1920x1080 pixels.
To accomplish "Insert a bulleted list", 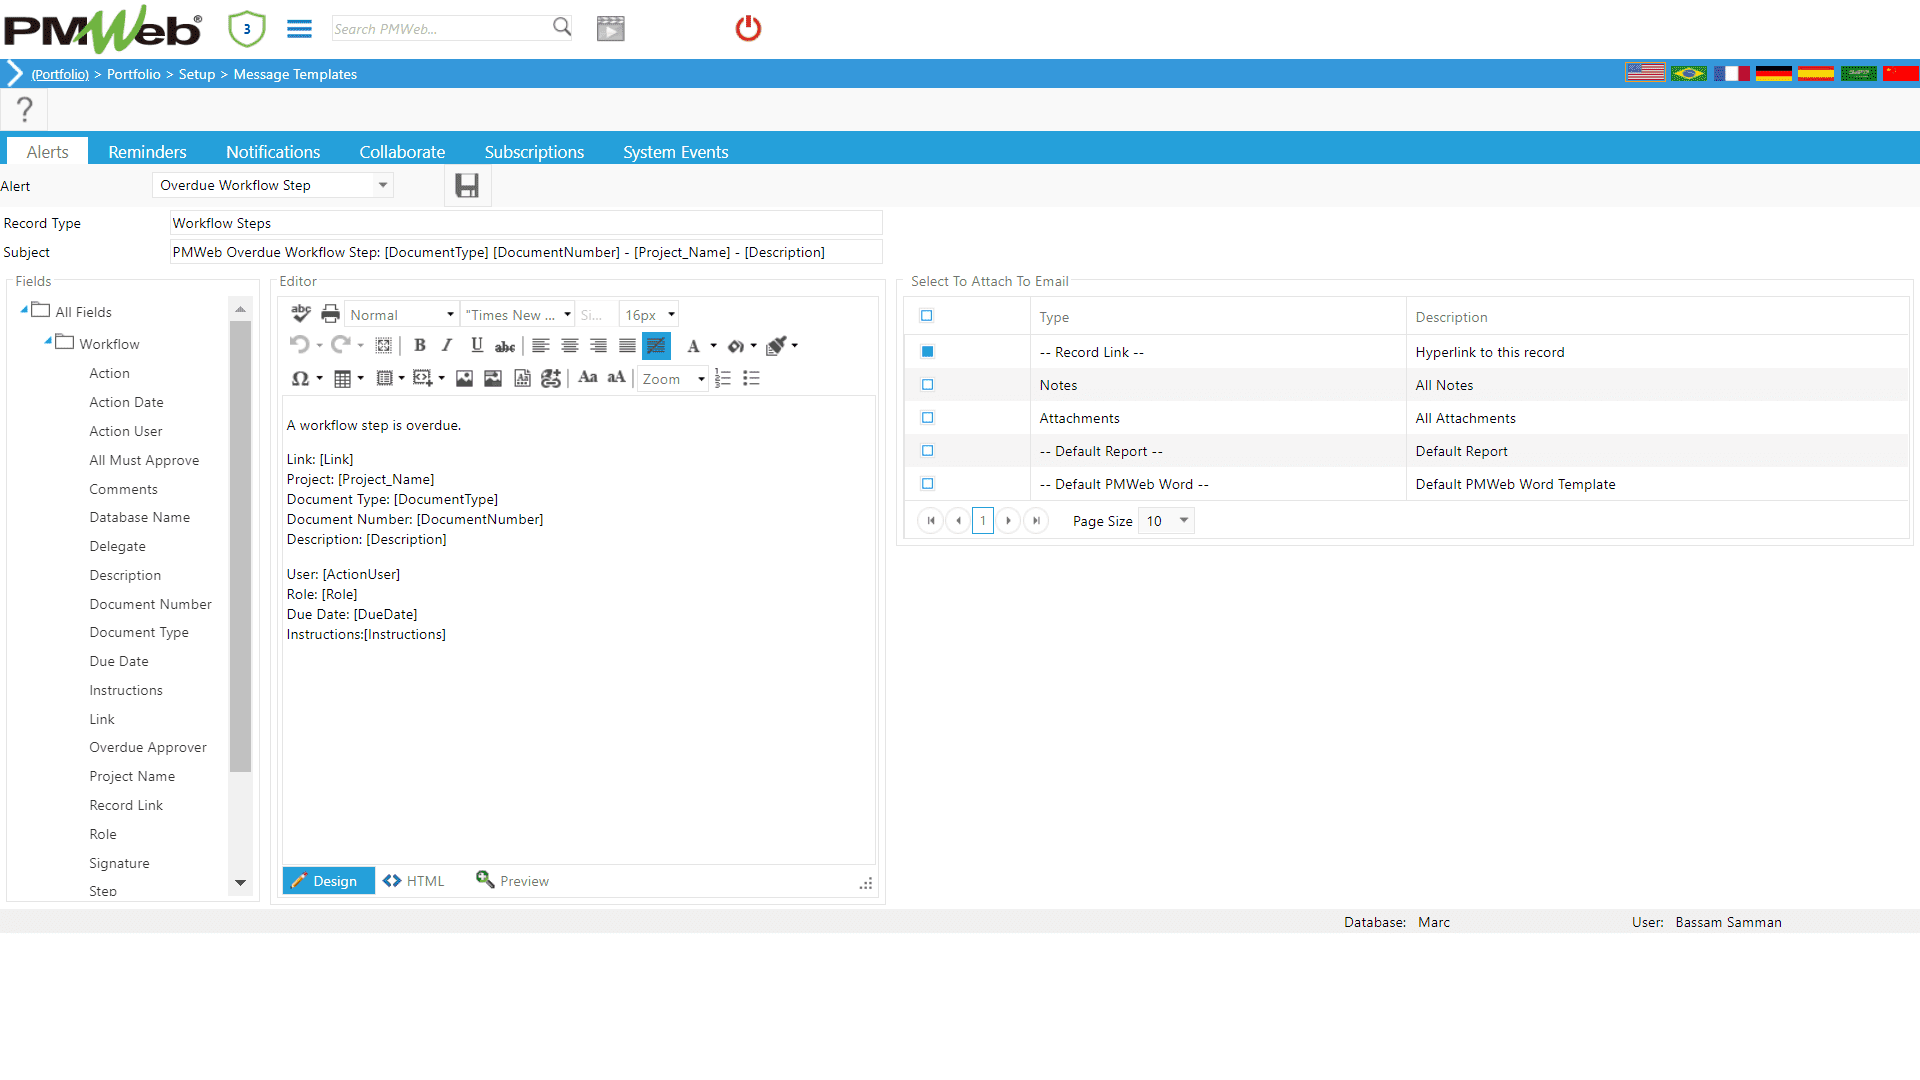I will (x=752, y=378).
